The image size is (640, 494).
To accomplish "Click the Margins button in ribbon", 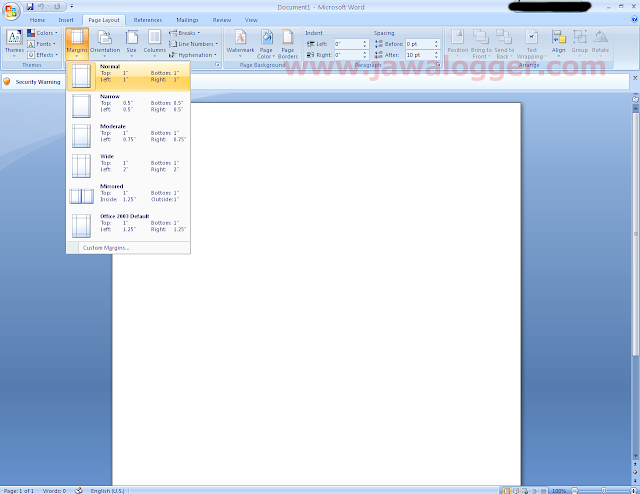I will coord(77,43).
